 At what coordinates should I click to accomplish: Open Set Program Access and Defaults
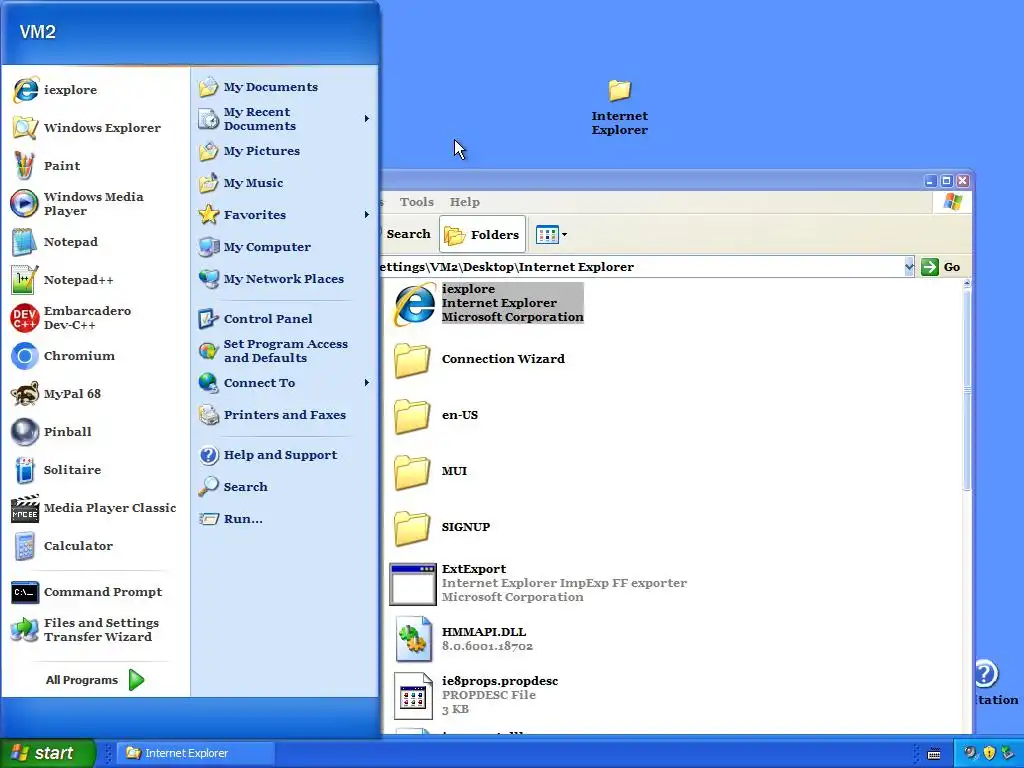coord(284,351)
